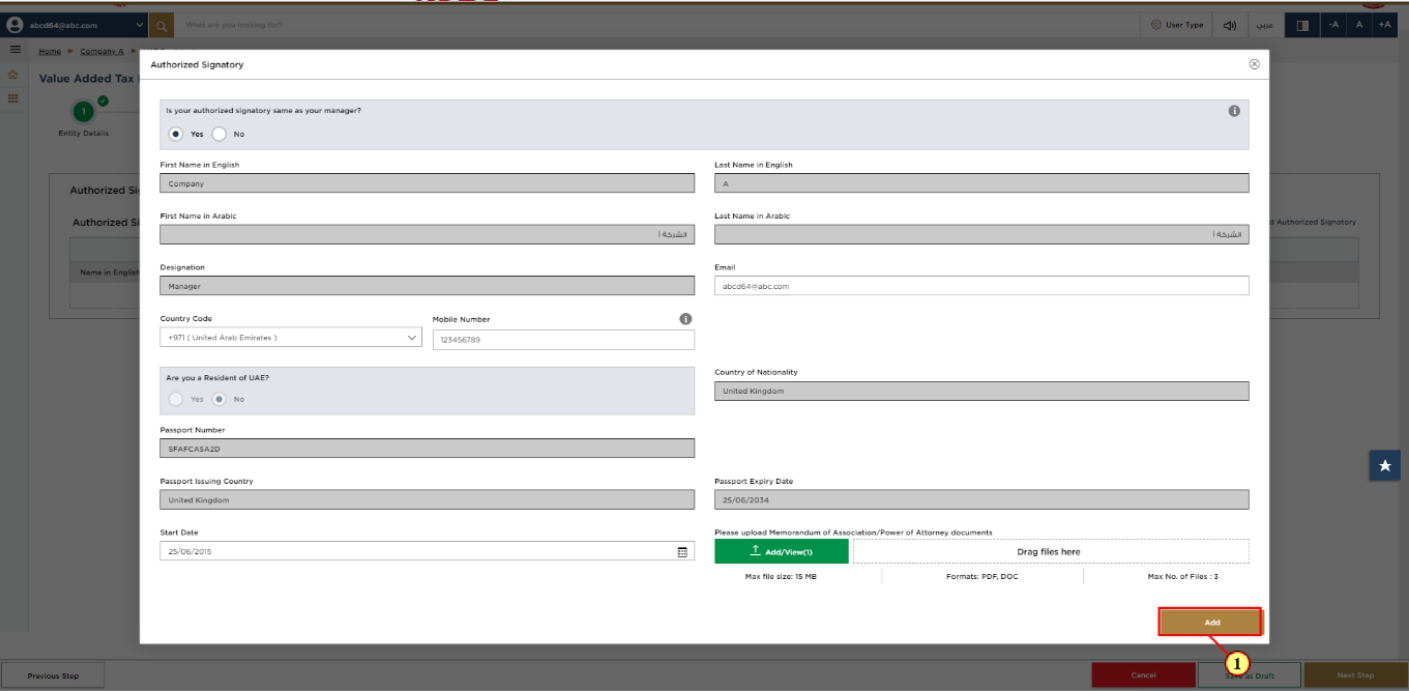Click the Entity Details step 1 indicator

pyautogui.click(x=85, y=111)
